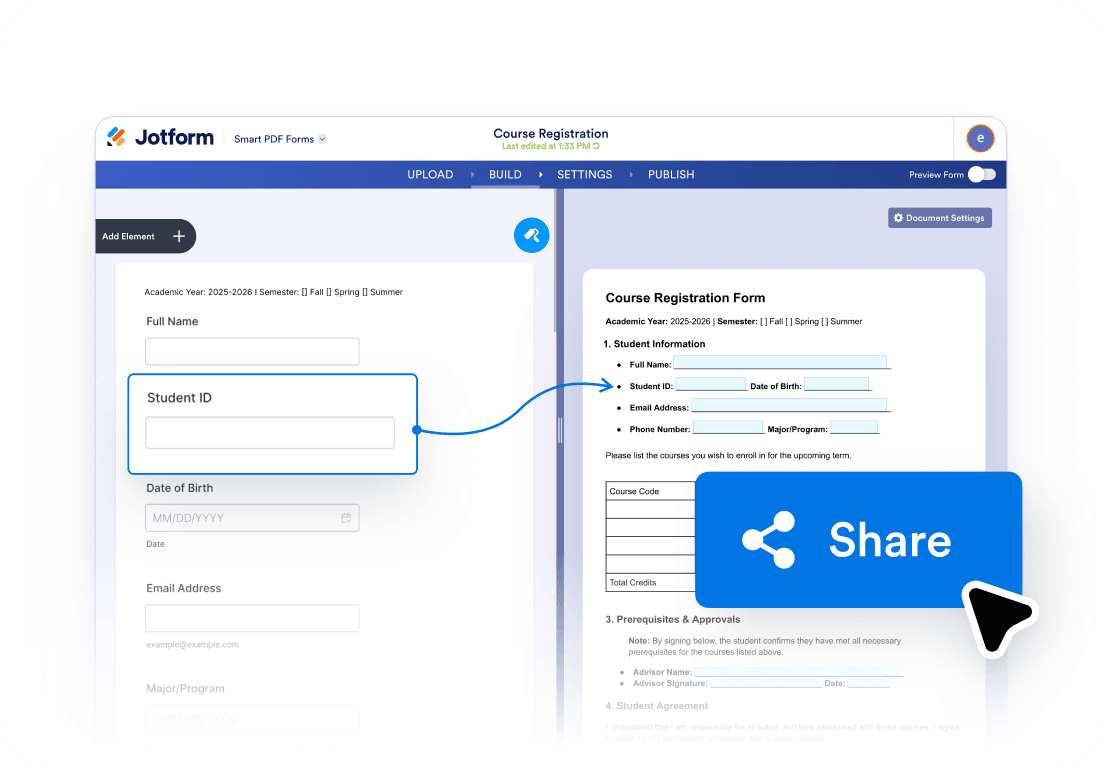Switch to the UPLOAD step
This screenshot has width=1104, height=768.
coord(430,175)
